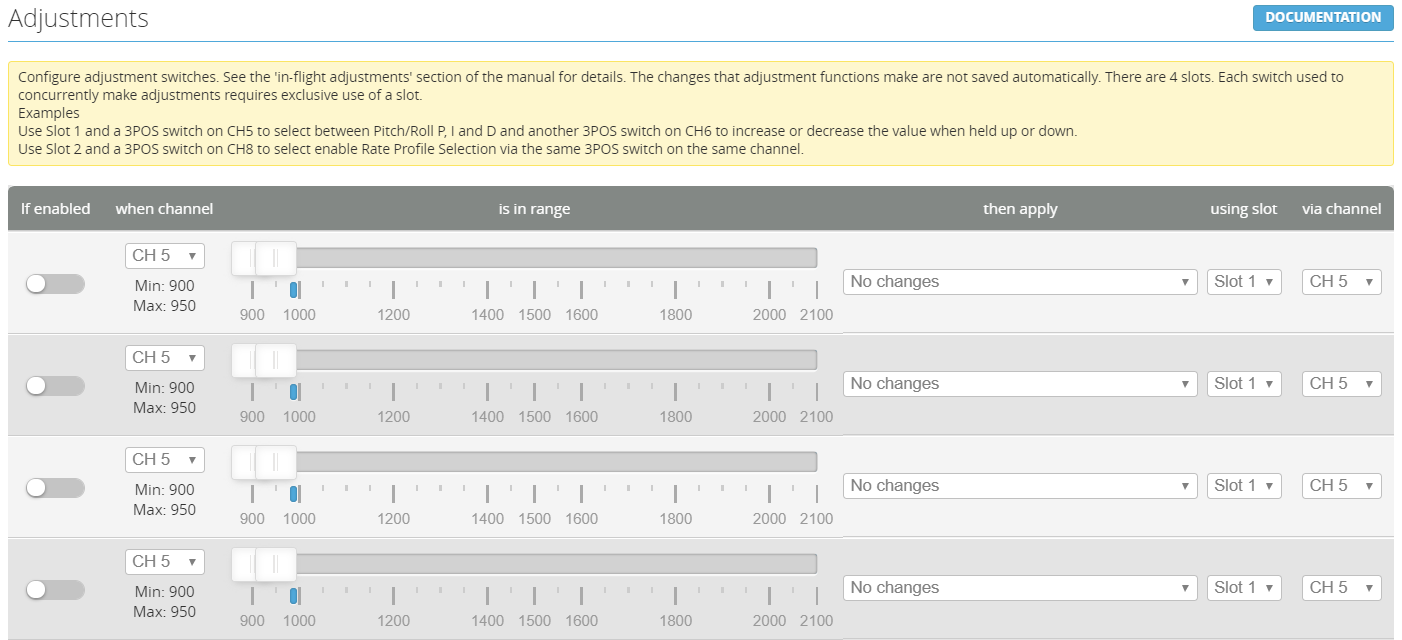Open the second row 'via channel' dropdown
Viewport: 1402px width, 640px height.
(1341, 384)
